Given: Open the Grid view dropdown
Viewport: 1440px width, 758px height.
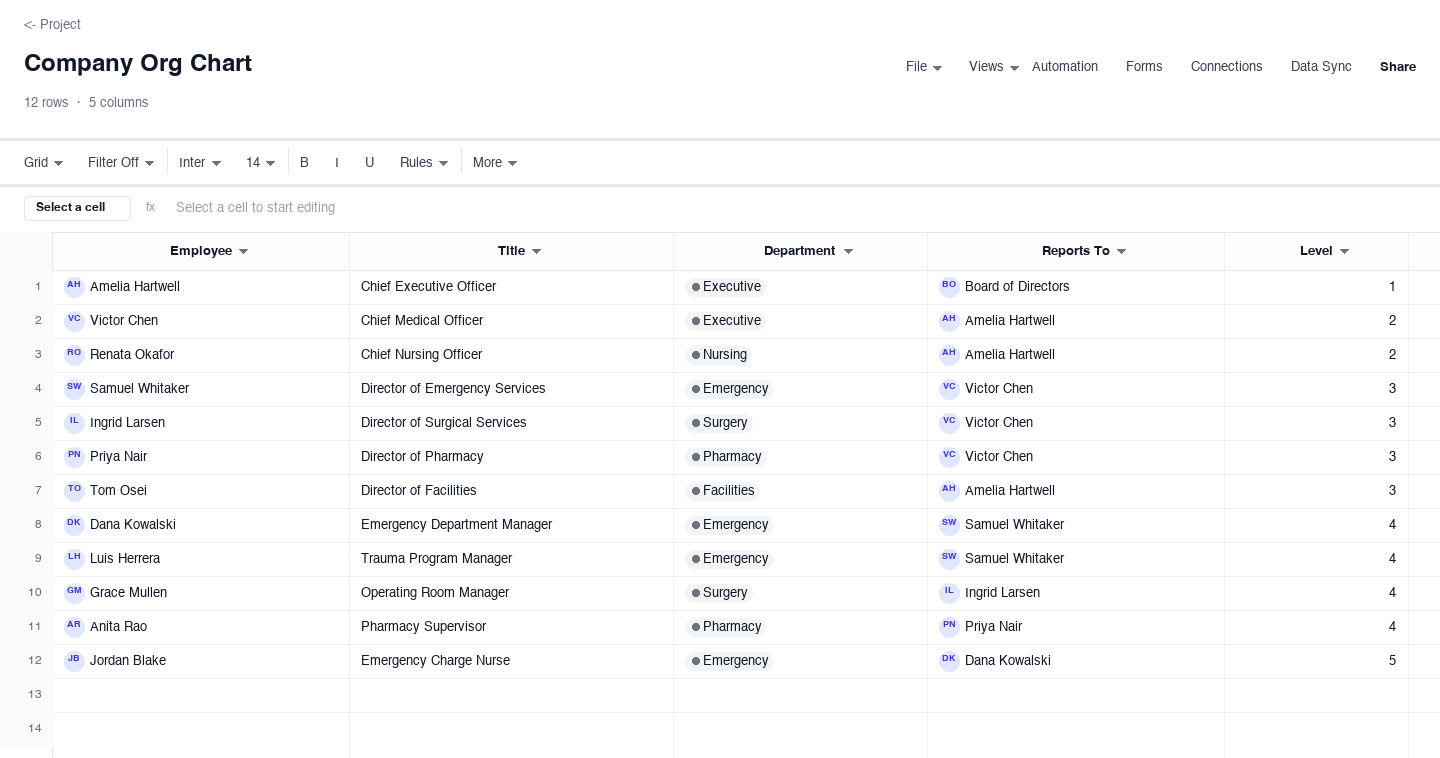Looking at the screenshot, I should click(x=44, y=162).
